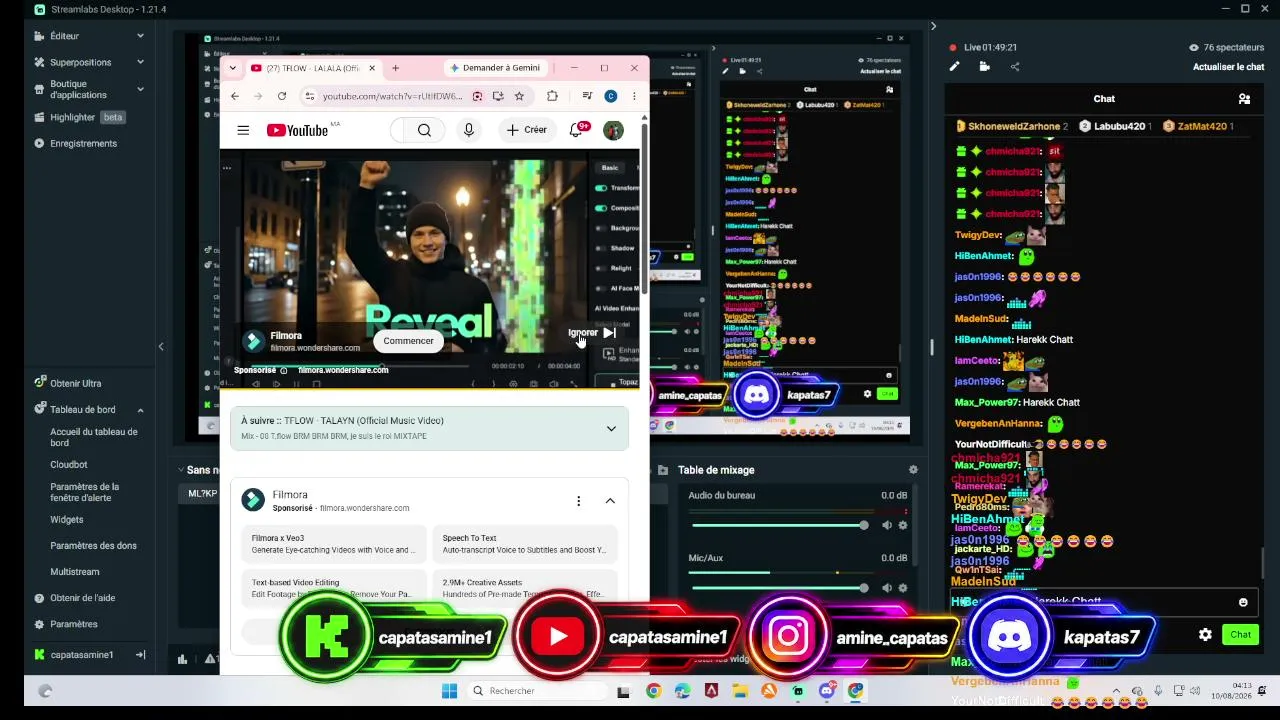Screen dimensions: 1280x720
Task: Mute the Audio du bureau source
Action: point(887,525)
